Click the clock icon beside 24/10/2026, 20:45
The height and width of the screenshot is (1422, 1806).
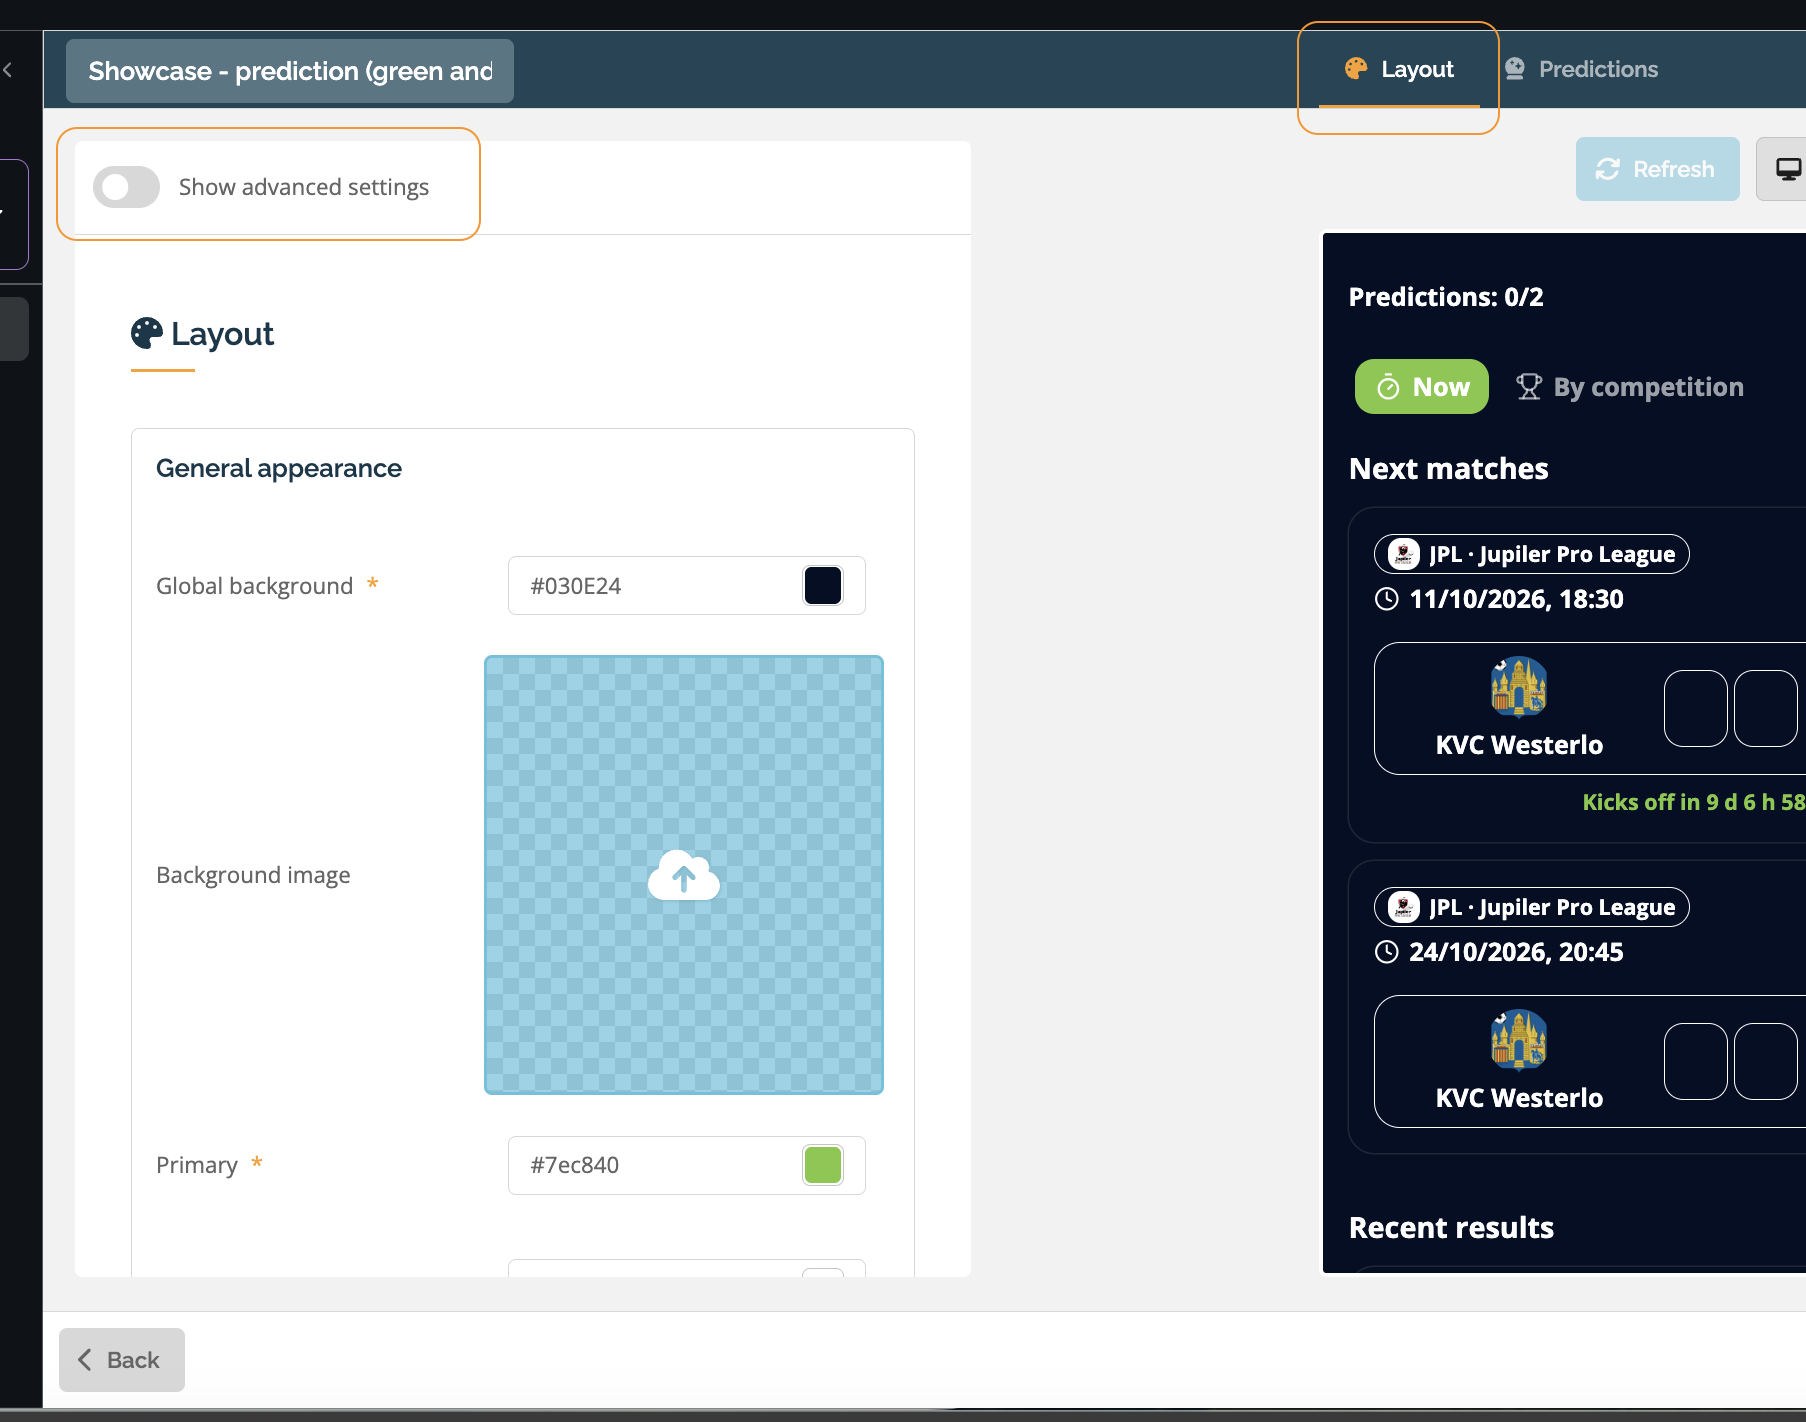1387,952
